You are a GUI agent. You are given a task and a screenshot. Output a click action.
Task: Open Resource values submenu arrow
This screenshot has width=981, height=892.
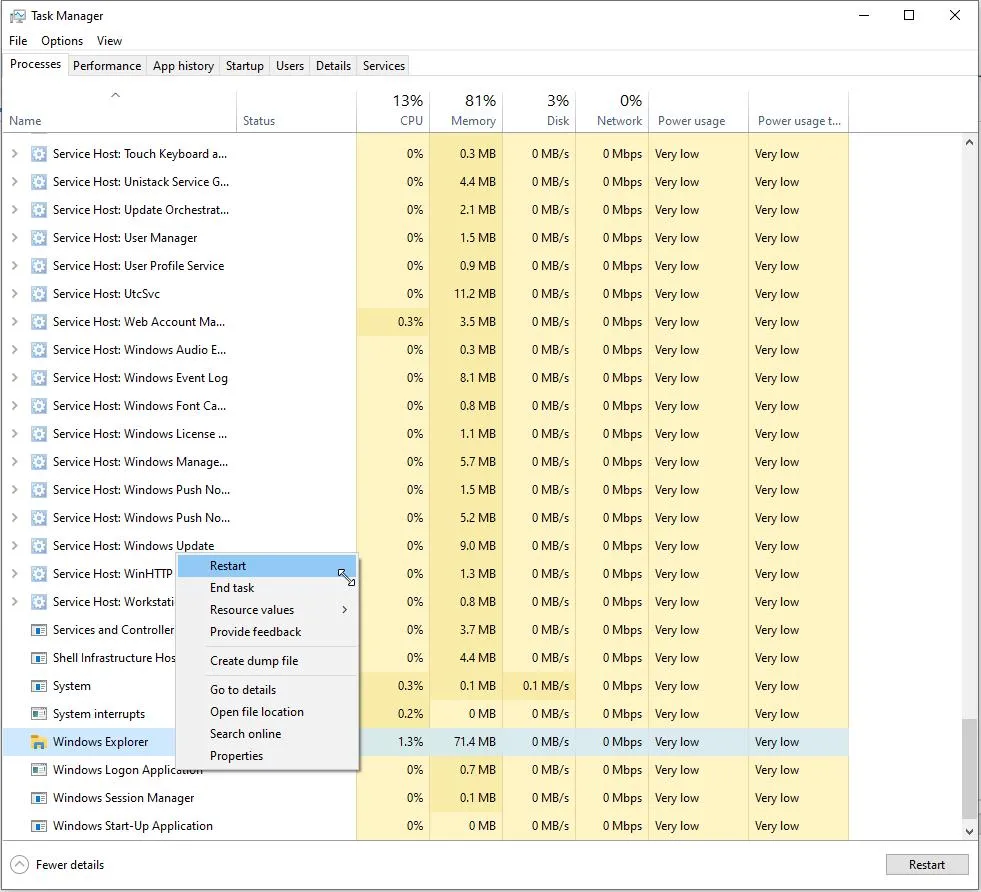345,610
